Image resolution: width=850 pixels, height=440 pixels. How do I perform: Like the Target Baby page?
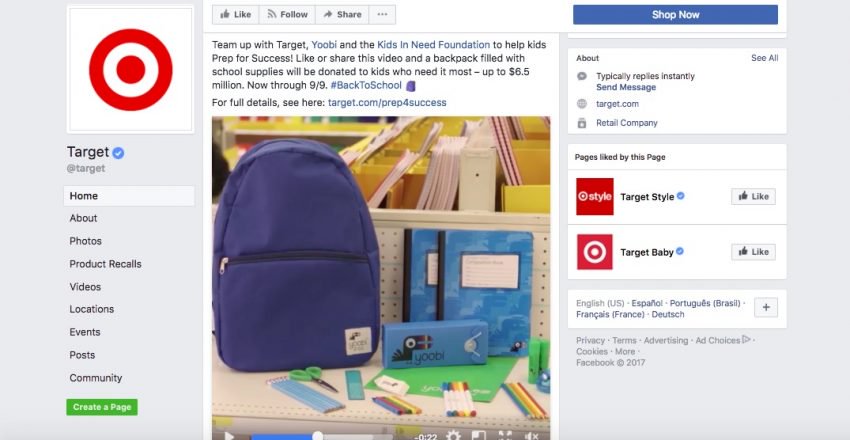753,252
